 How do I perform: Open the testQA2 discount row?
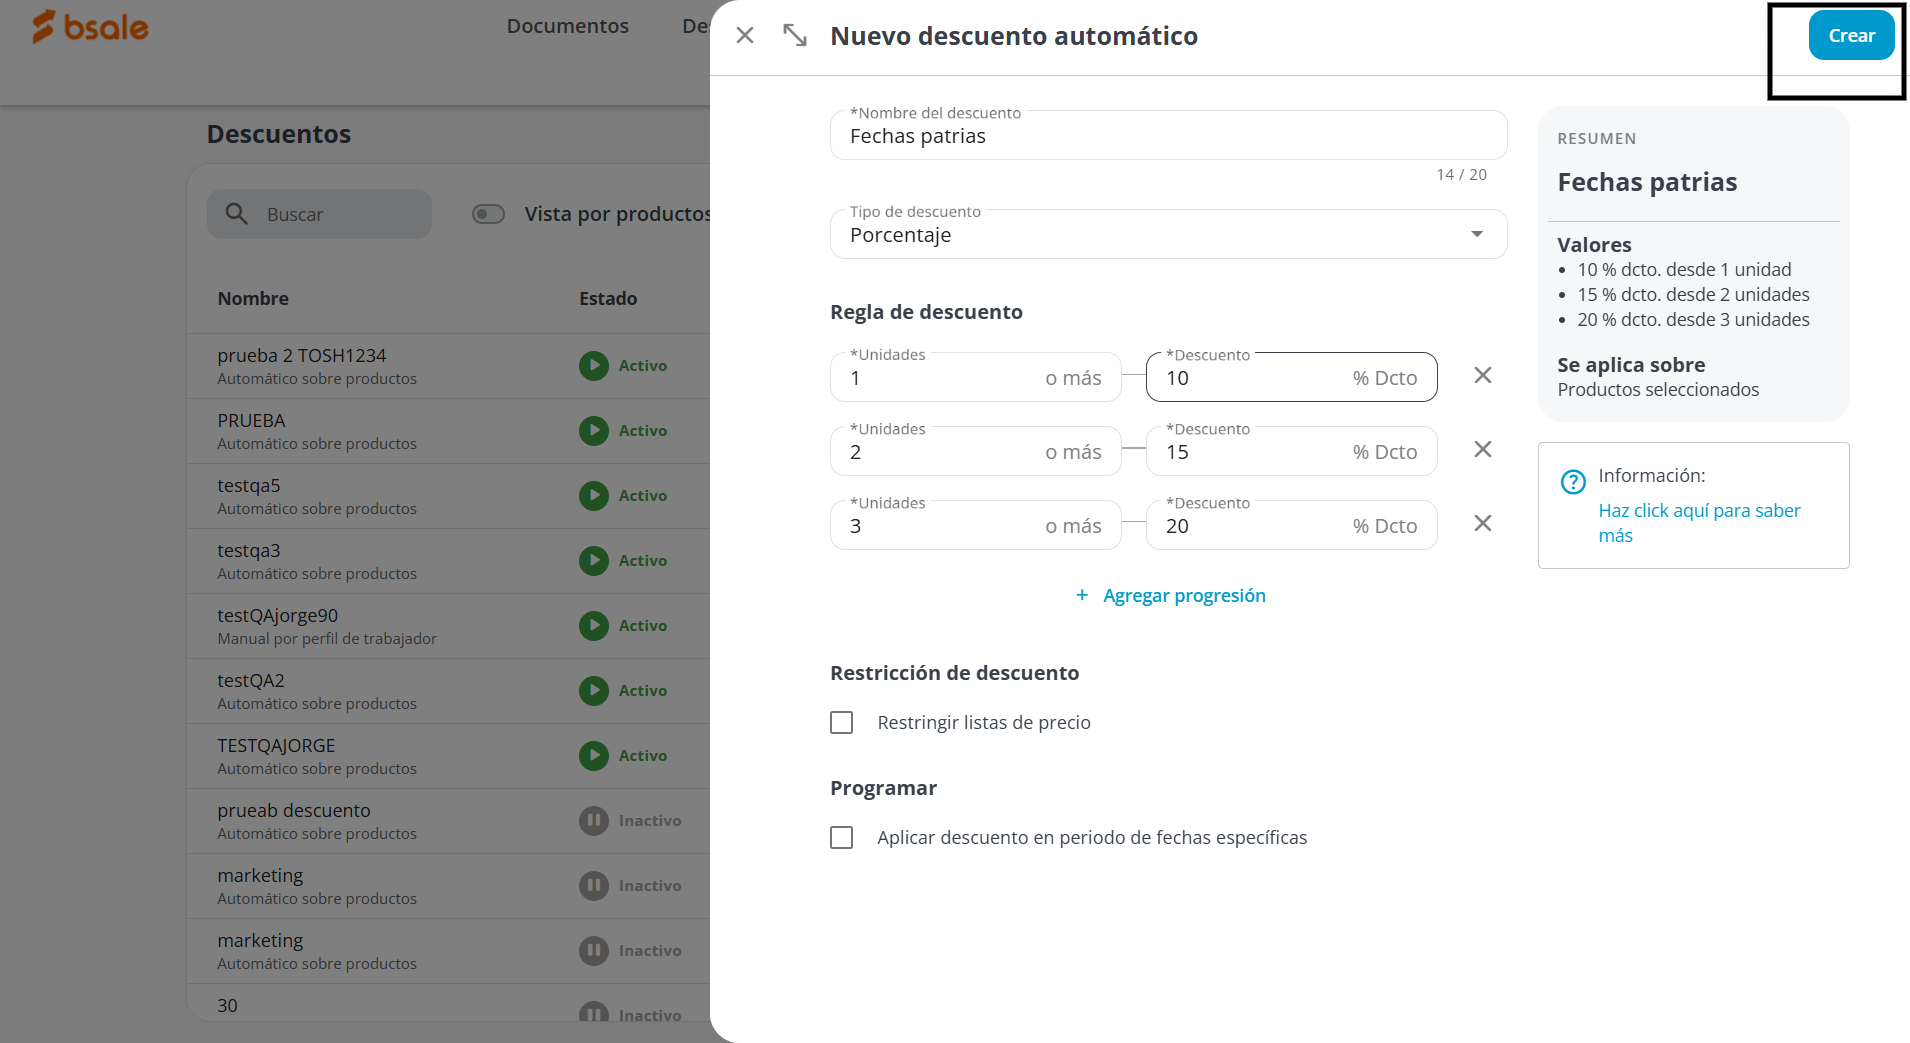[448, 691]
